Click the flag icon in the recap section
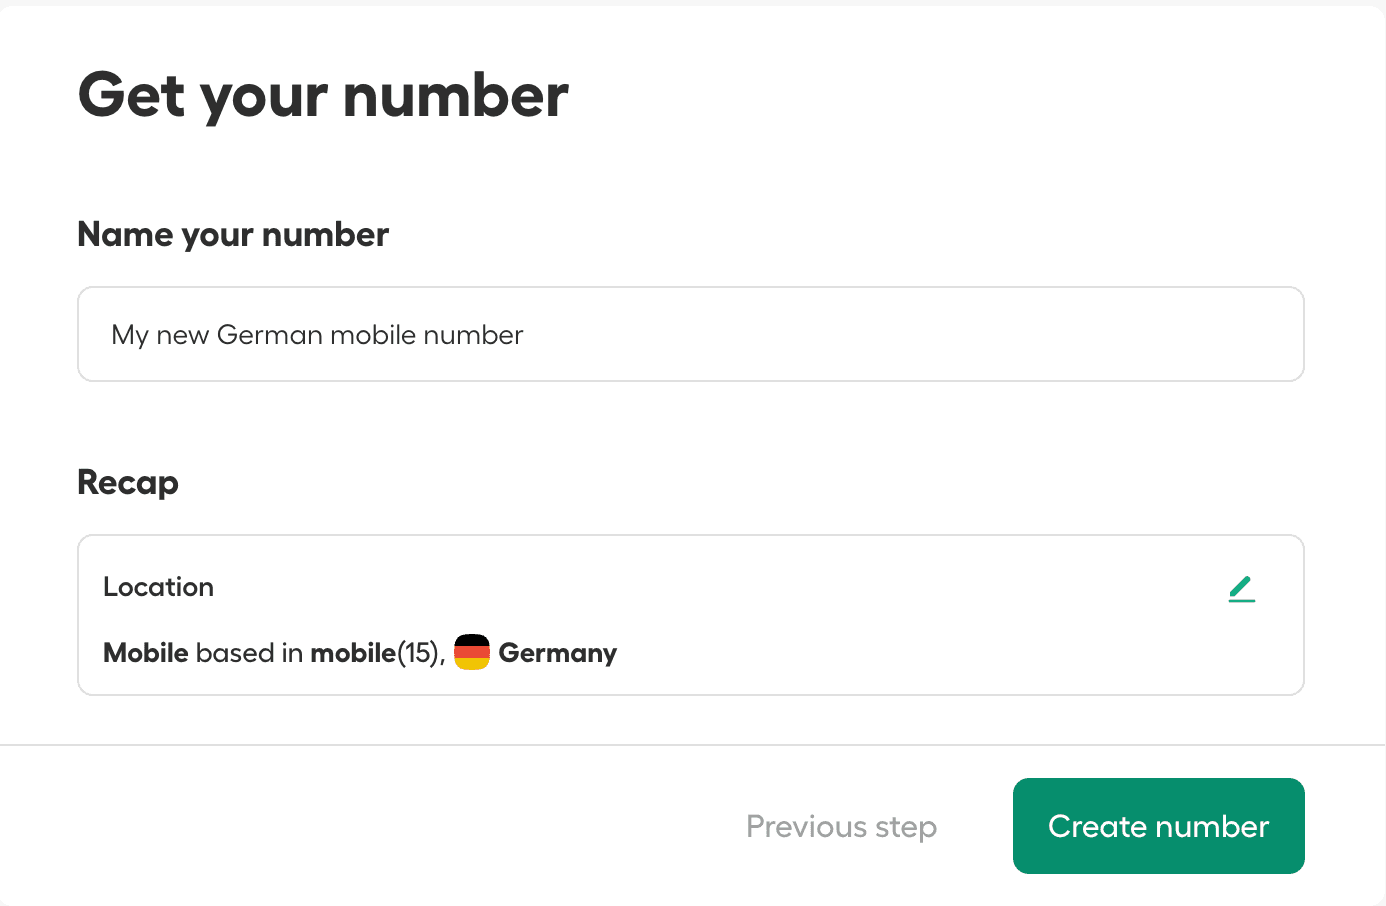The height and width of the screenshot is (906, 1386). click(x=471, y=652)
